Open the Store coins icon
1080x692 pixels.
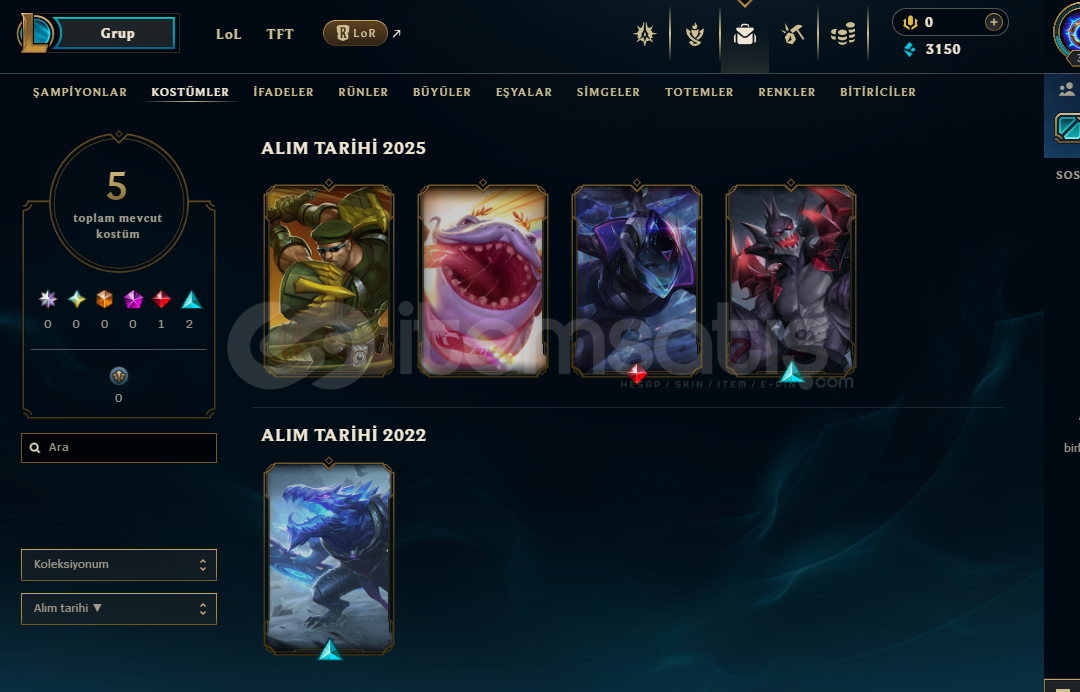coord(843,34)
